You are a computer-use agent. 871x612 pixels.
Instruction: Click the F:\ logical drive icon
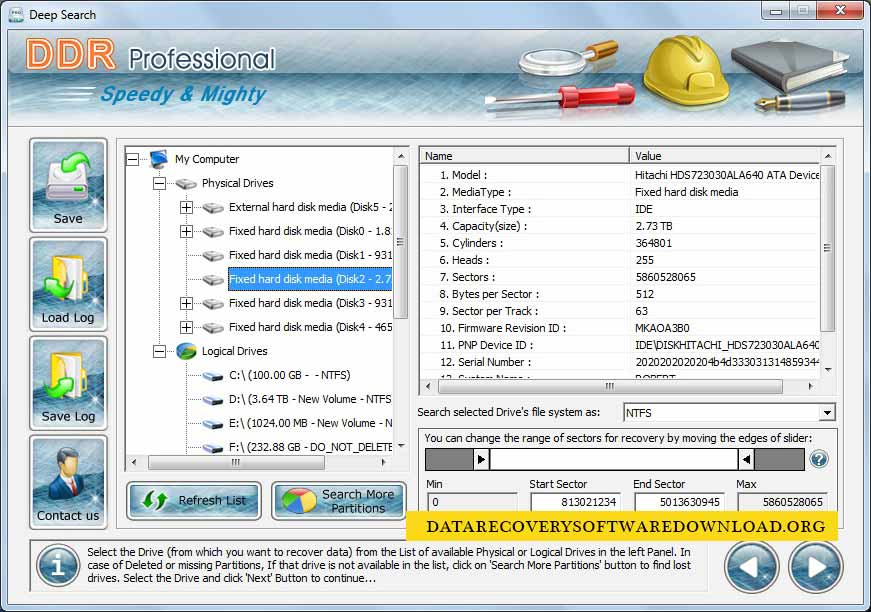[x=213, y=448]
